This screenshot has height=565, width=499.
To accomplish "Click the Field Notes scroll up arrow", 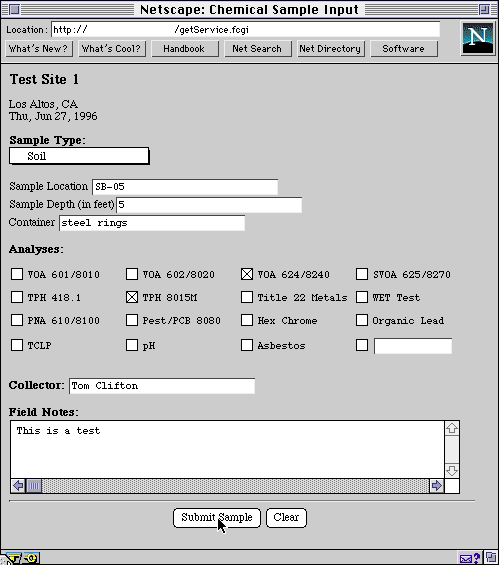I will tap(452, 428).
